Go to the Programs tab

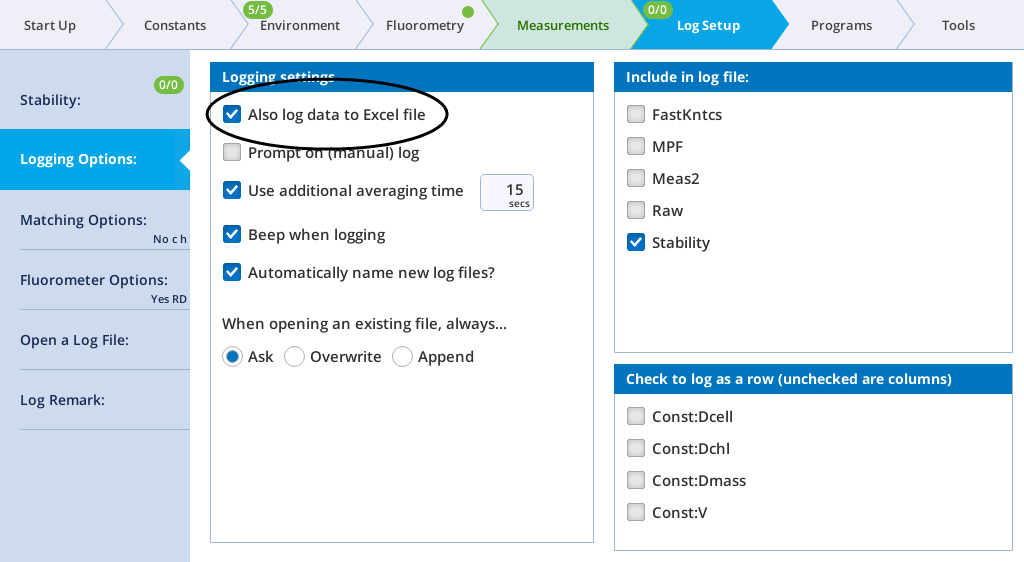click(x=841, y=25)
